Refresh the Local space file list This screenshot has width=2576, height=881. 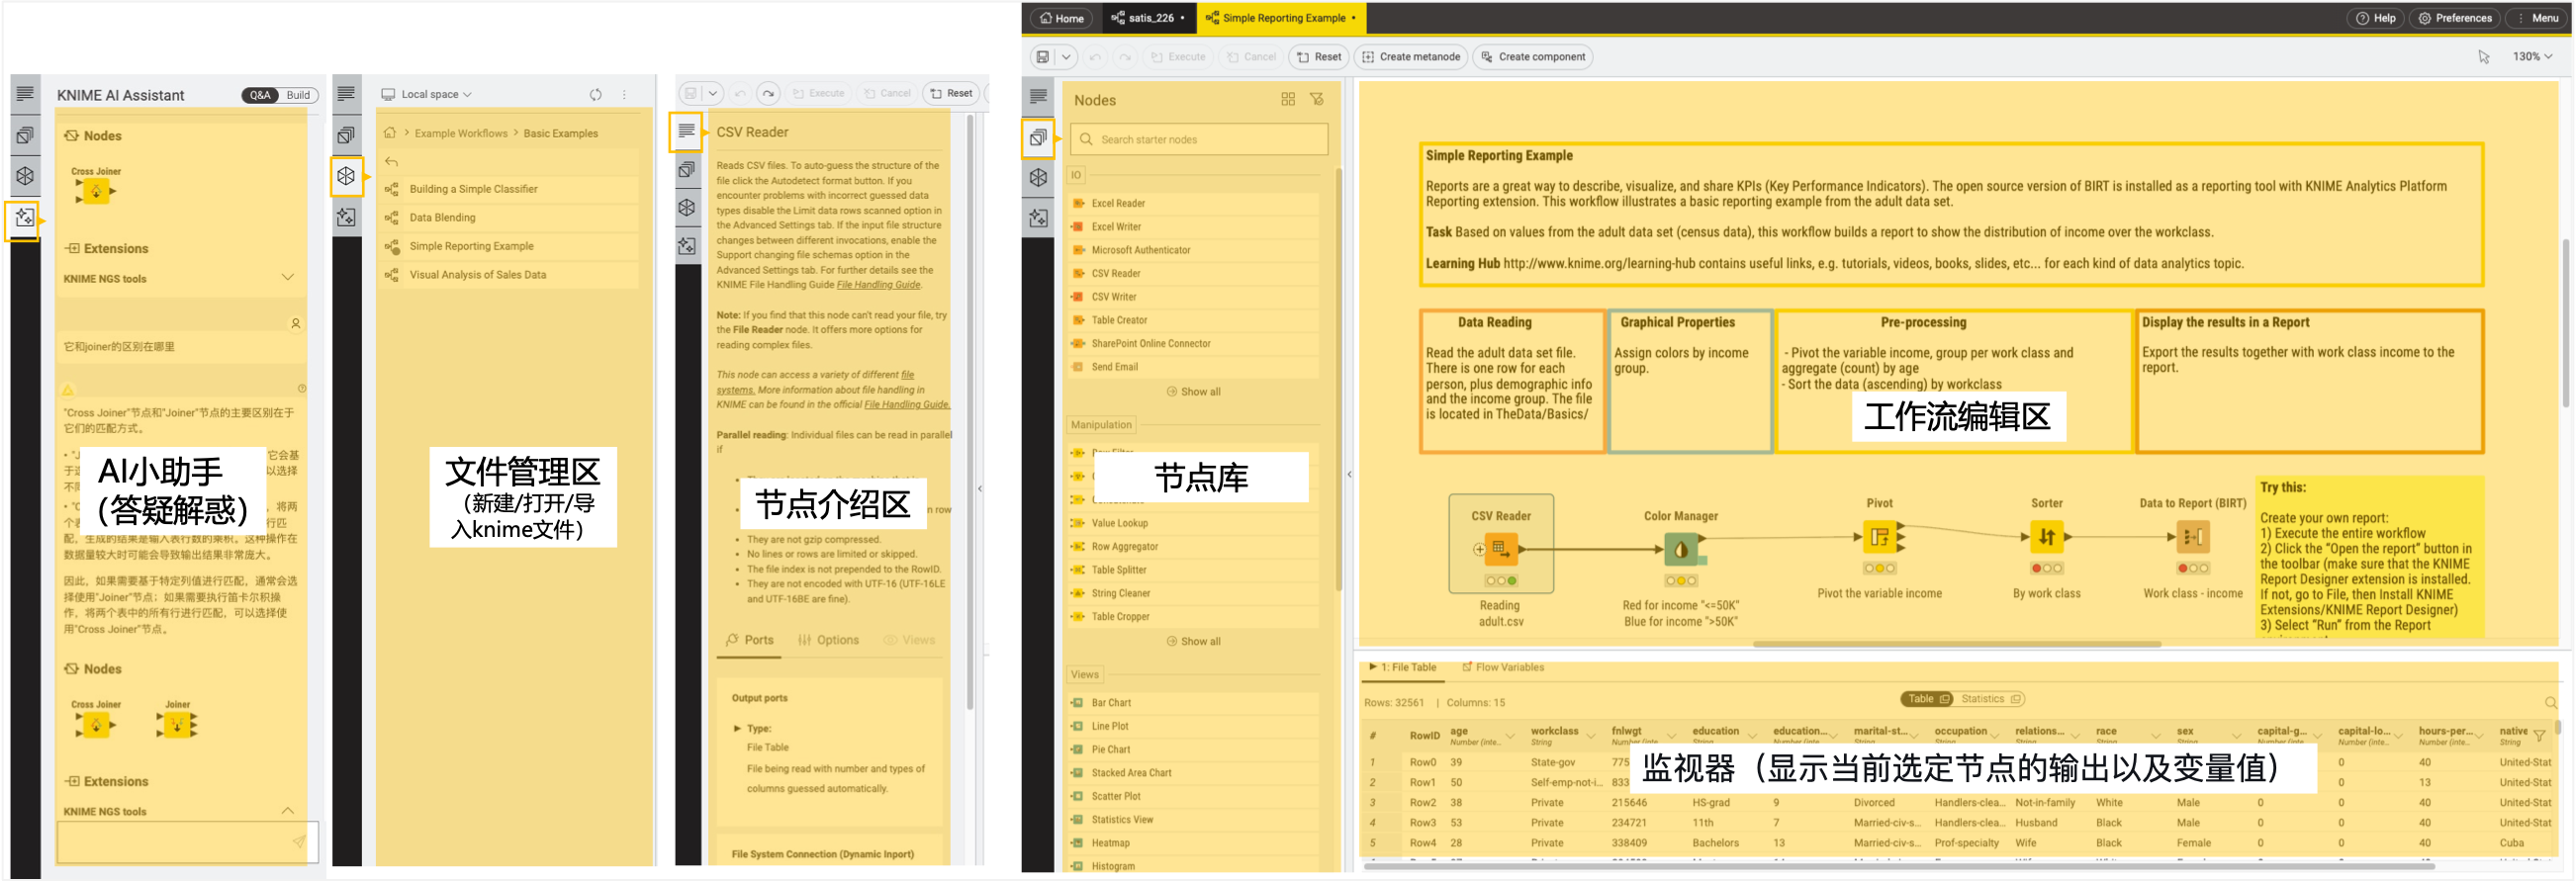tap(596, 94)
